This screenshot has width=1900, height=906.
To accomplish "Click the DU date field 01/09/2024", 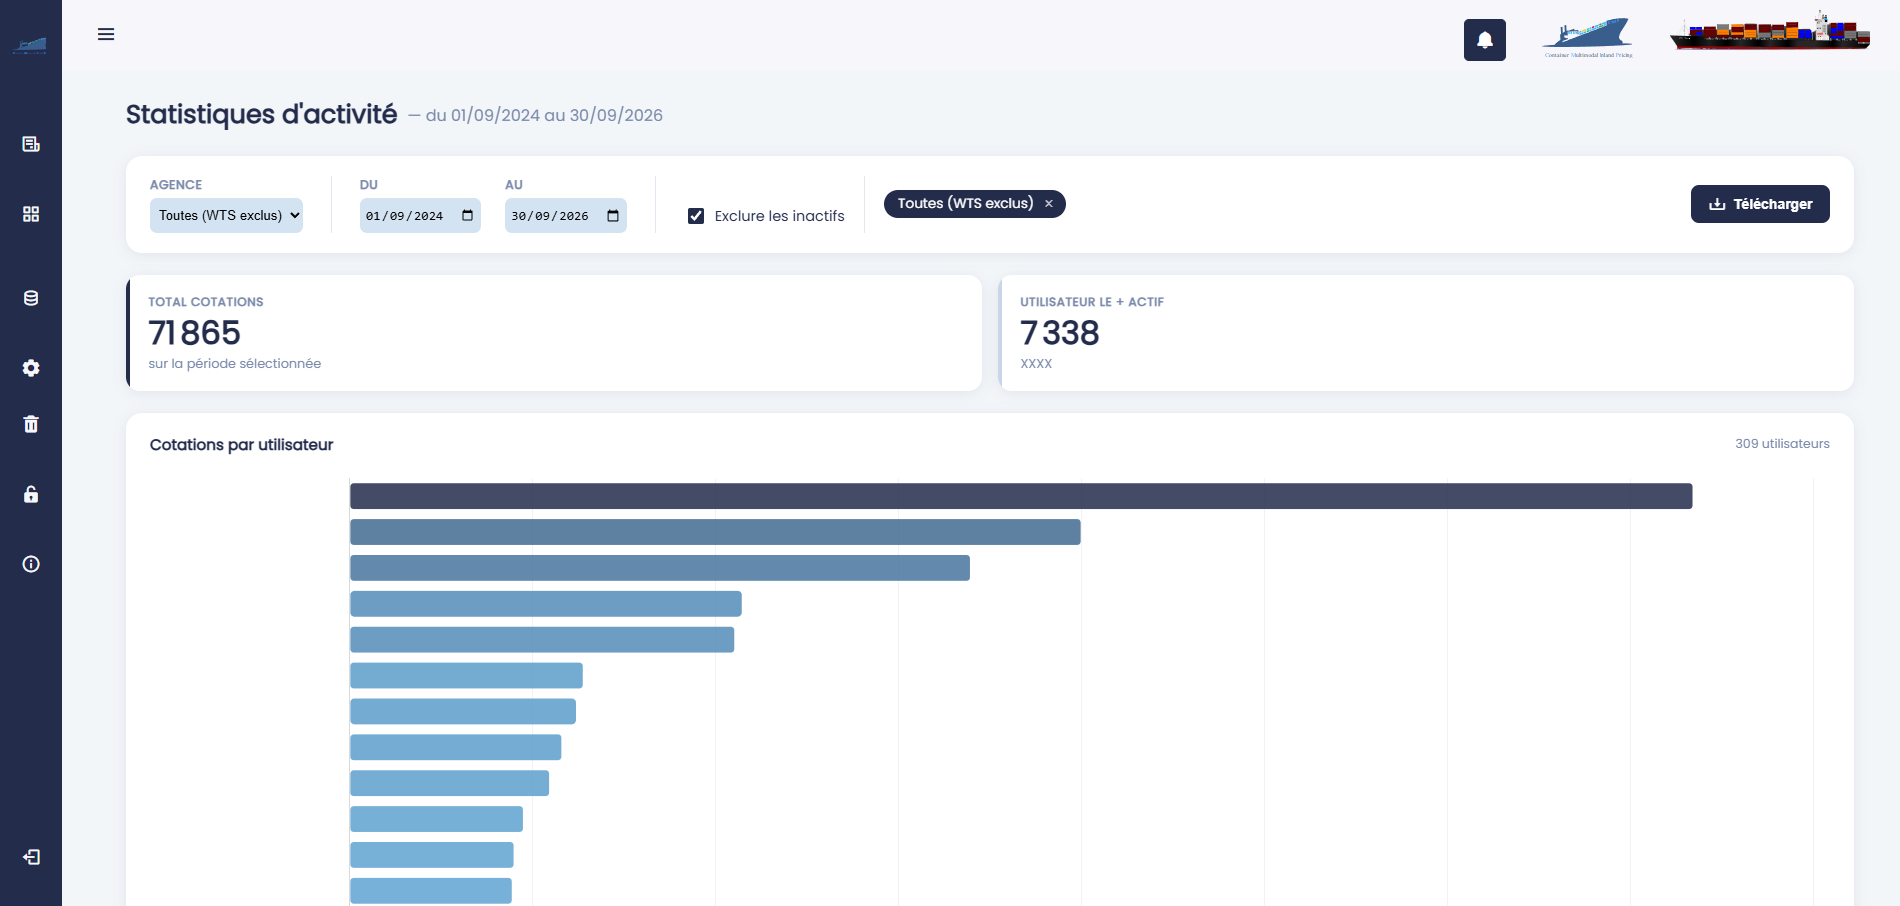I will pos(420,215).
